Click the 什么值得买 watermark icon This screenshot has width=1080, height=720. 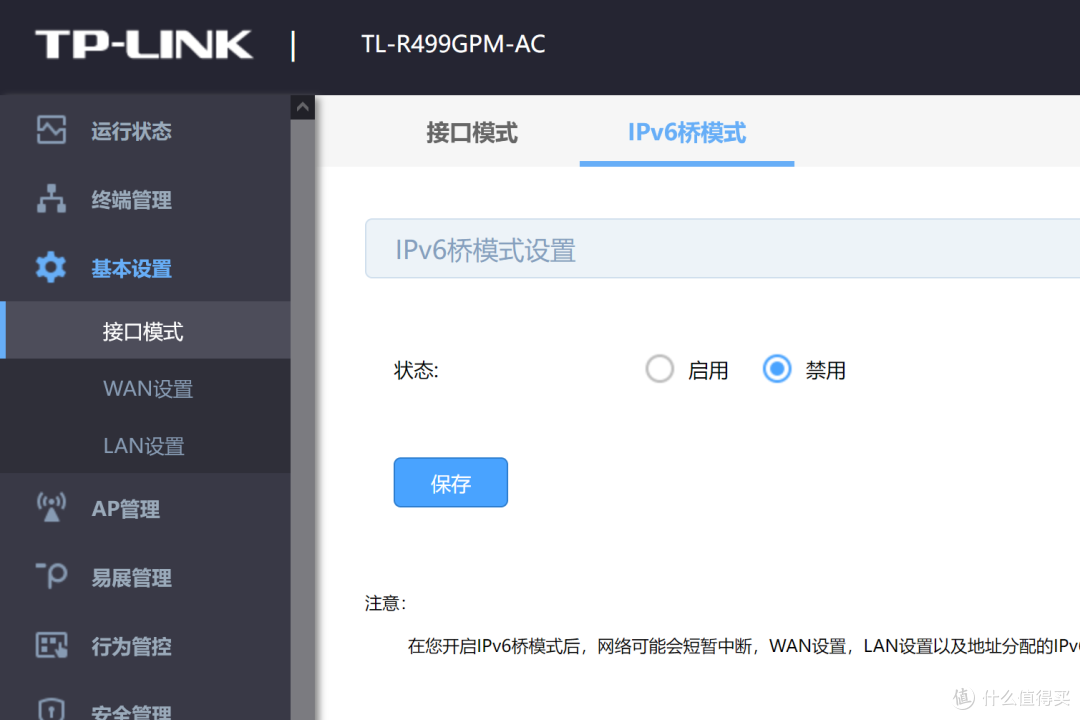tap(963, 699)
